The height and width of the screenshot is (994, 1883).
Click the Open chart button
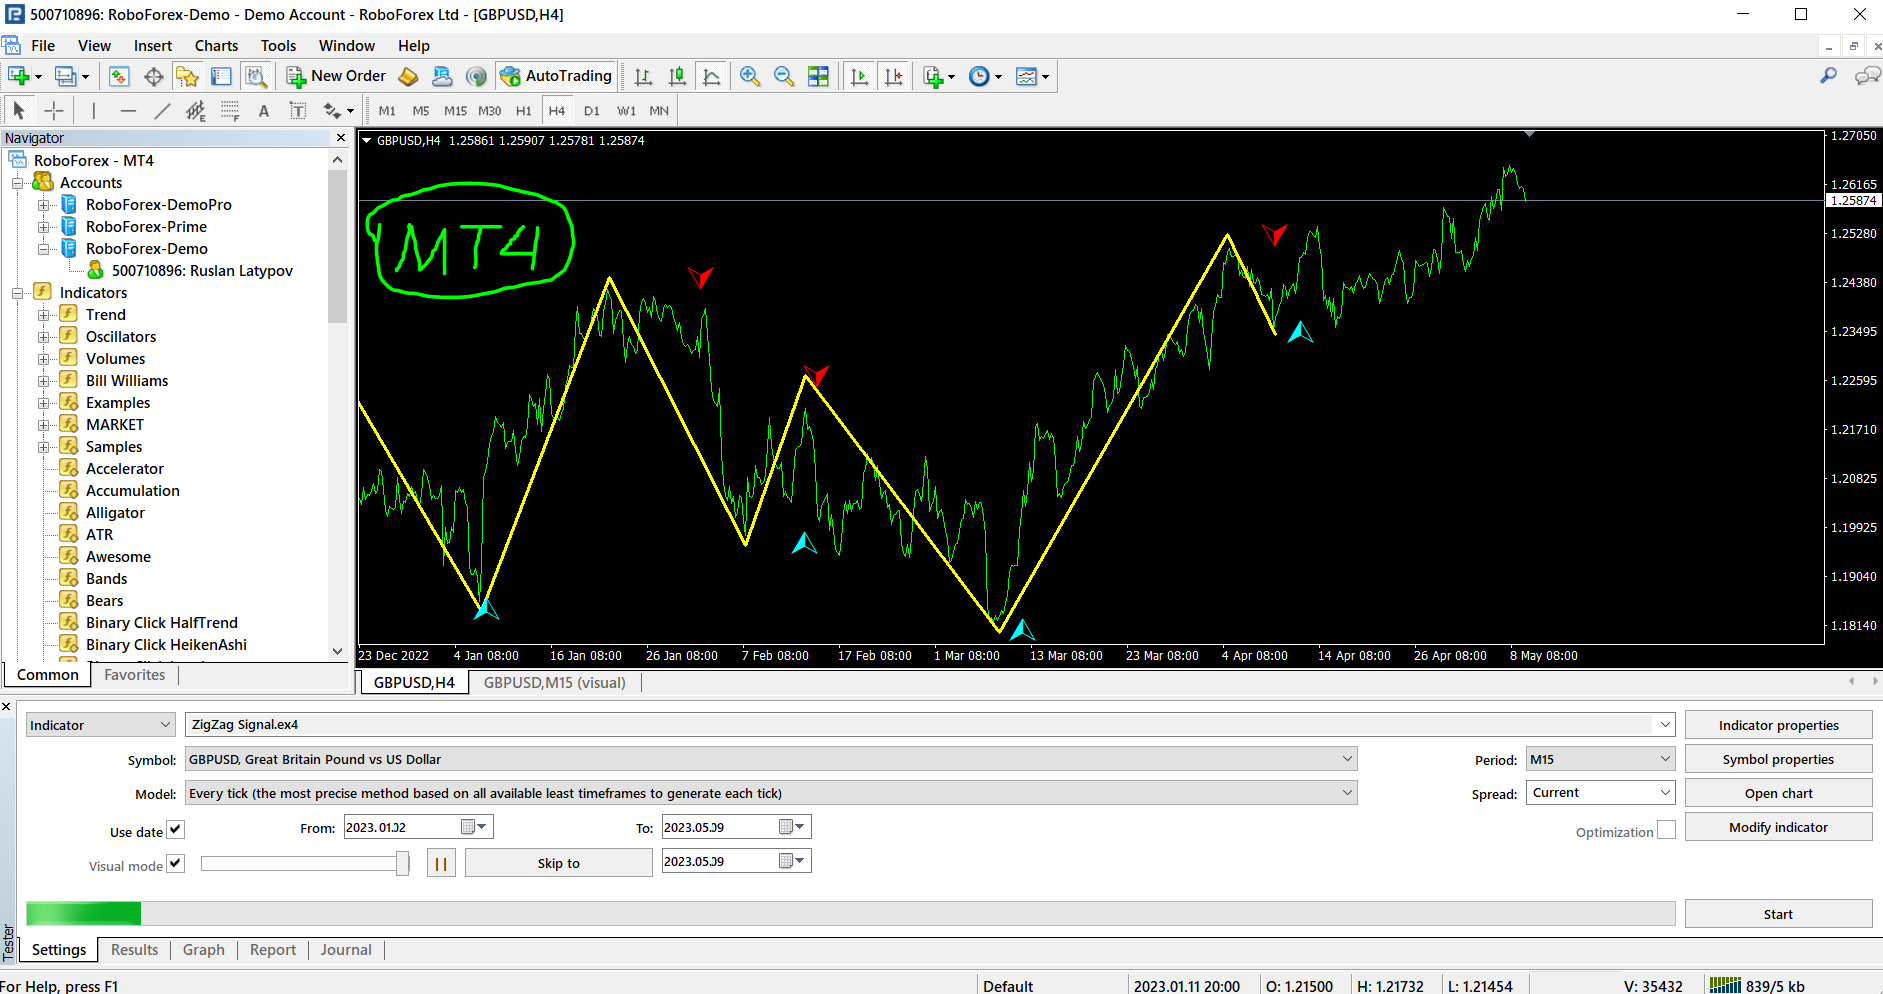[1778, 793]
